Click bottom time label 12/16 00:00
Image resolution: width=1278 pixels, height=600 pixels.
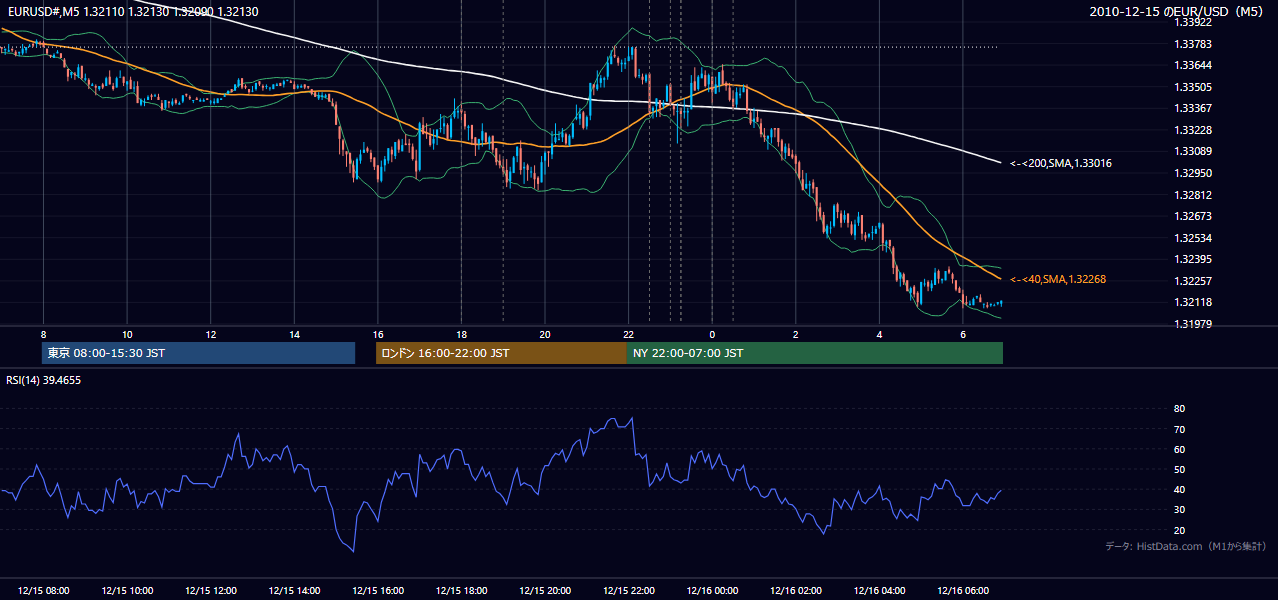click(712, 591)
